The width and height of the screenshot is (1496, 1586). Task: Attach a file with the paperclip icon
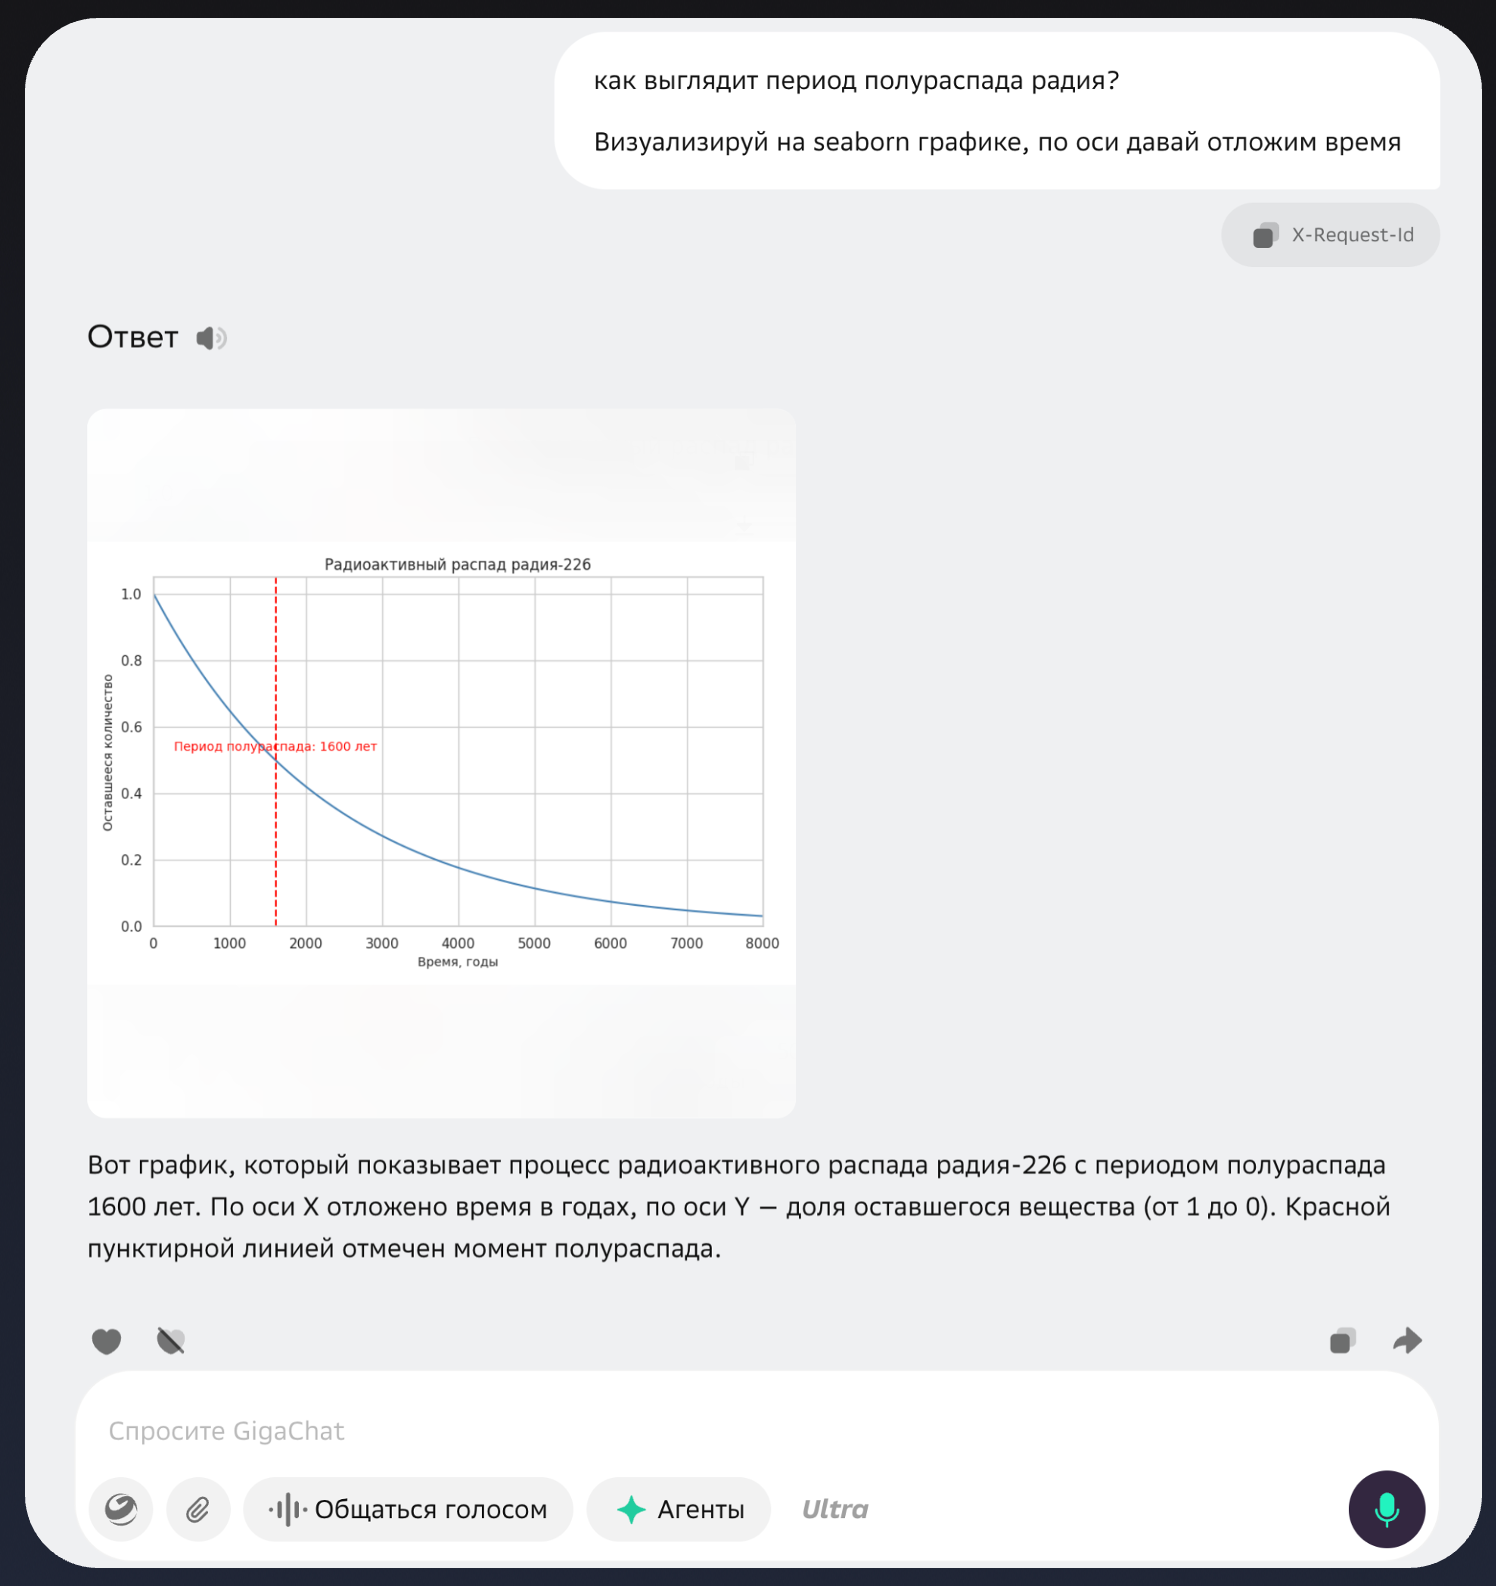coord(197,1509)
